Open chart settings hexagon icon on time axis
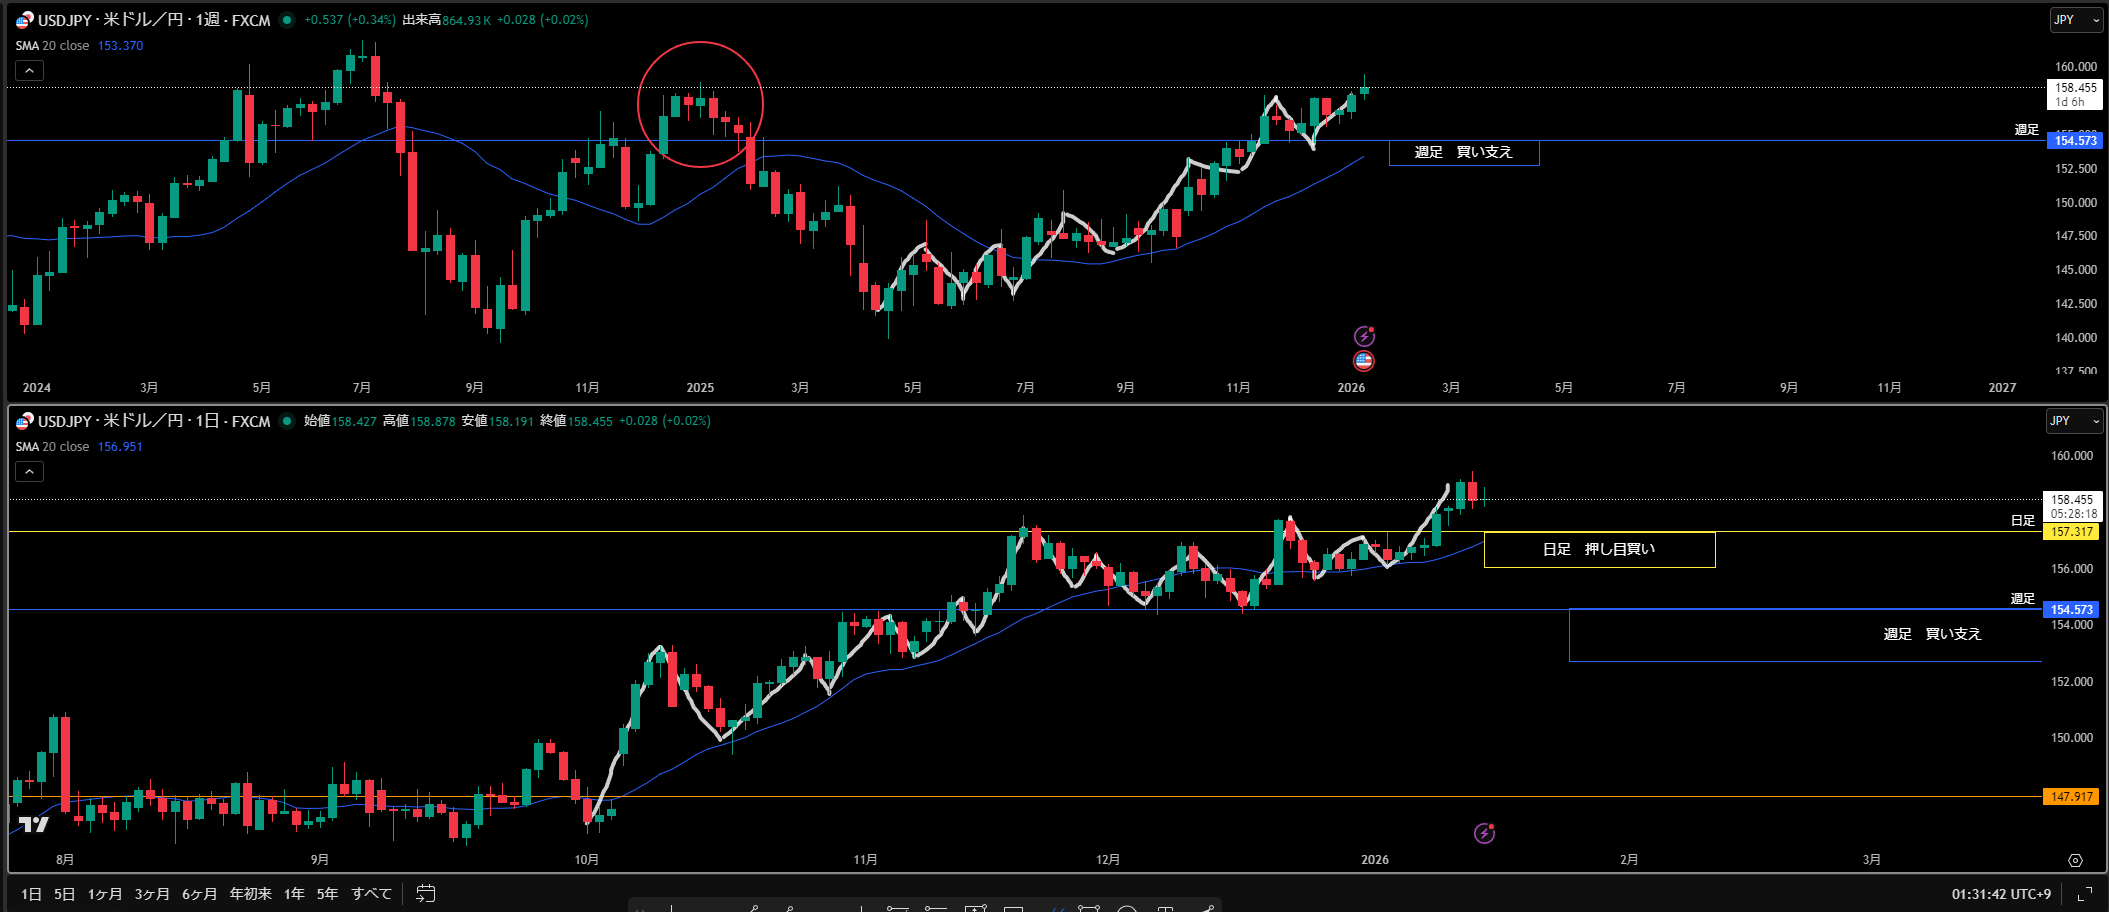 pos(2075,860)
